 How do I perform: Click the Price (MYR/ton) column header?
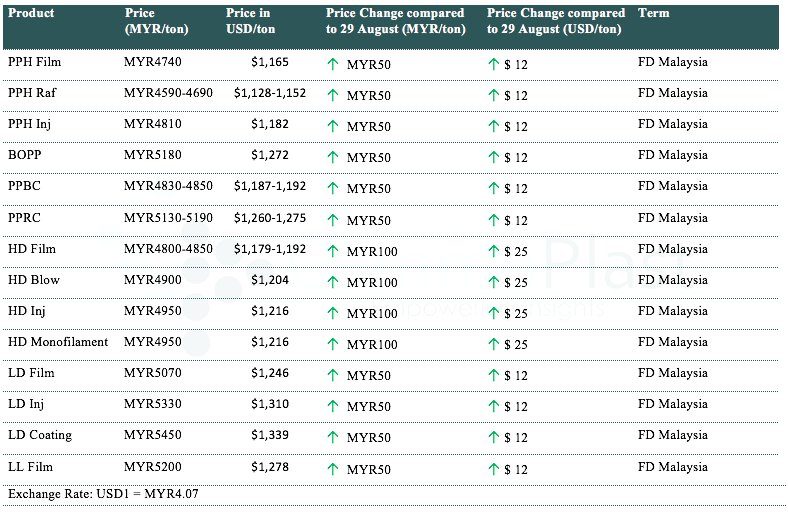[153, 21]
